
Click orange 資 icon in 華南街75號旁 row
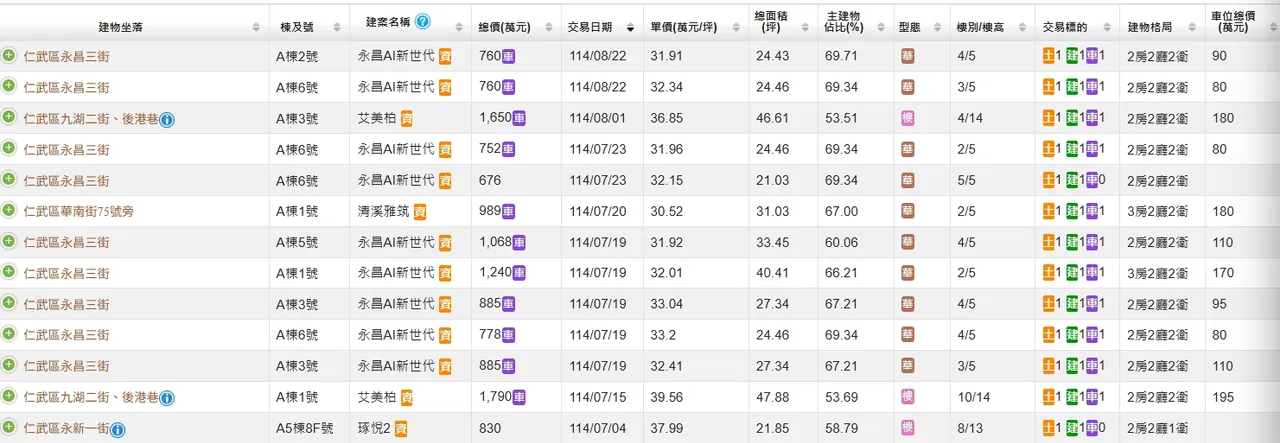[x=420, y=212]
